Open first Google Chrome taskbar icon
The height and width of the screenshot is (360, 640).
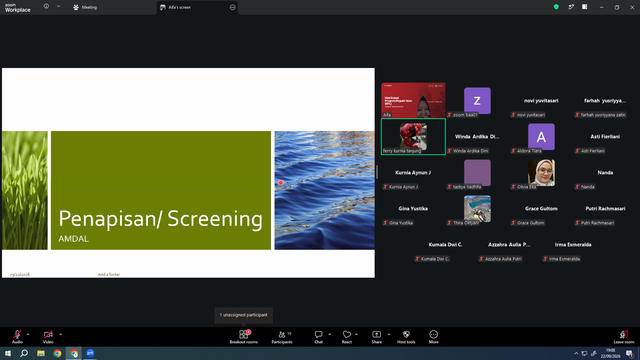(57, 353)
